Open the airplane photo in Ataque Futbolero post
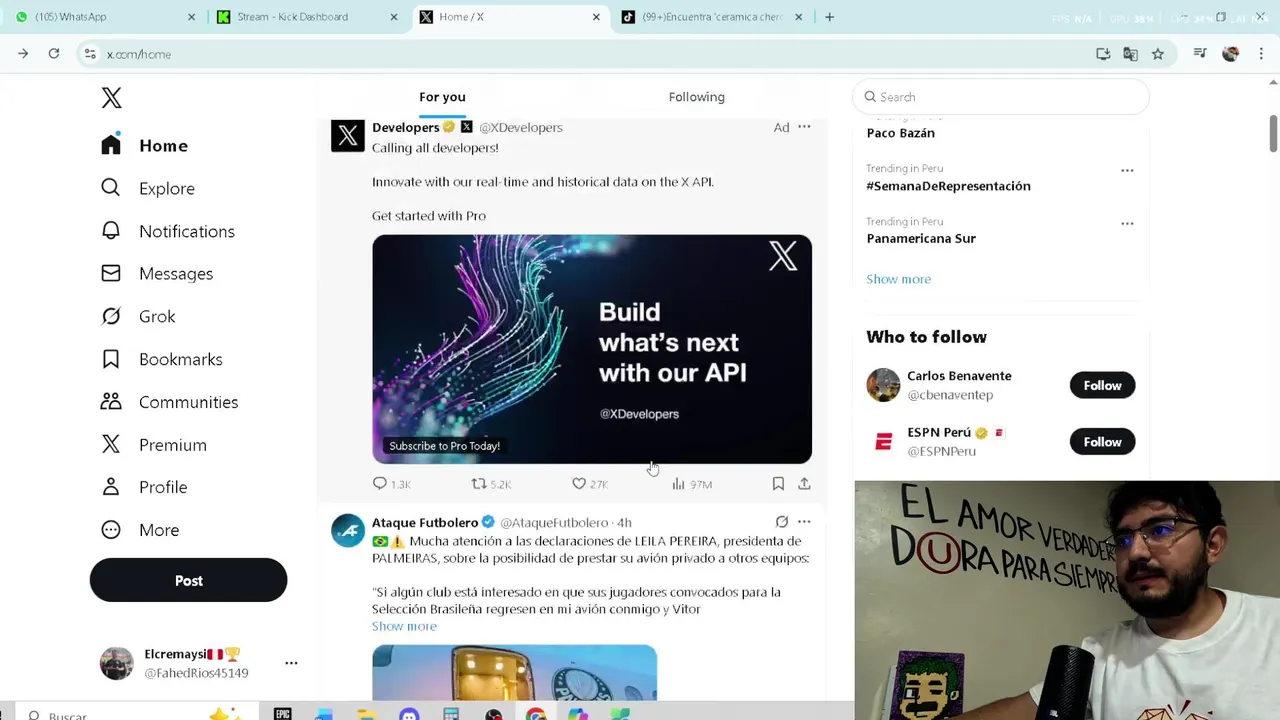1280x720 pixels. pos(514,673)
